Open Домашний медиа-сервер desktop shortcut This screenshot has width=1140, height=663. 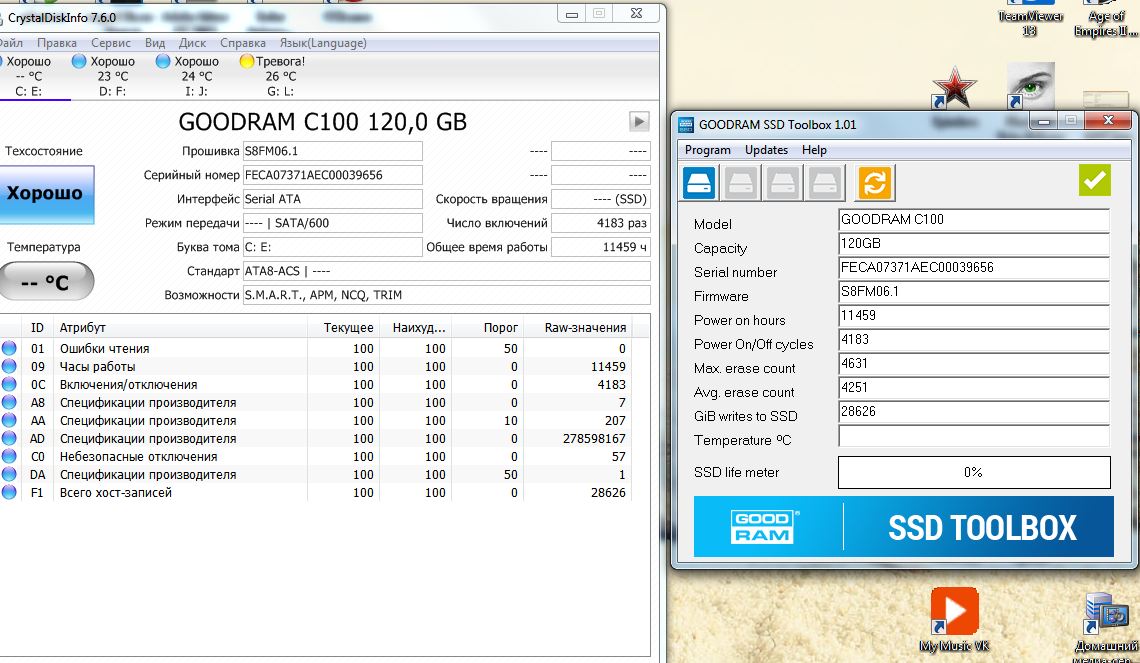(1106, 627)
